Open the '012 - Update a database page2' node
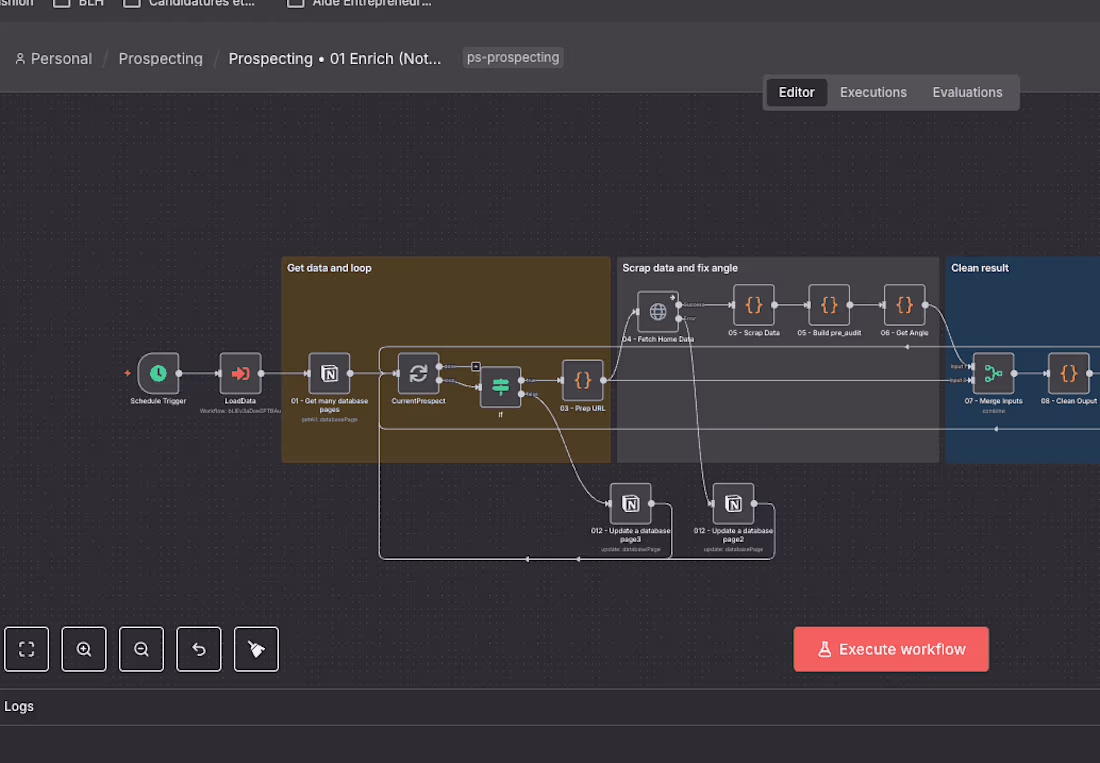 [733, 504]
